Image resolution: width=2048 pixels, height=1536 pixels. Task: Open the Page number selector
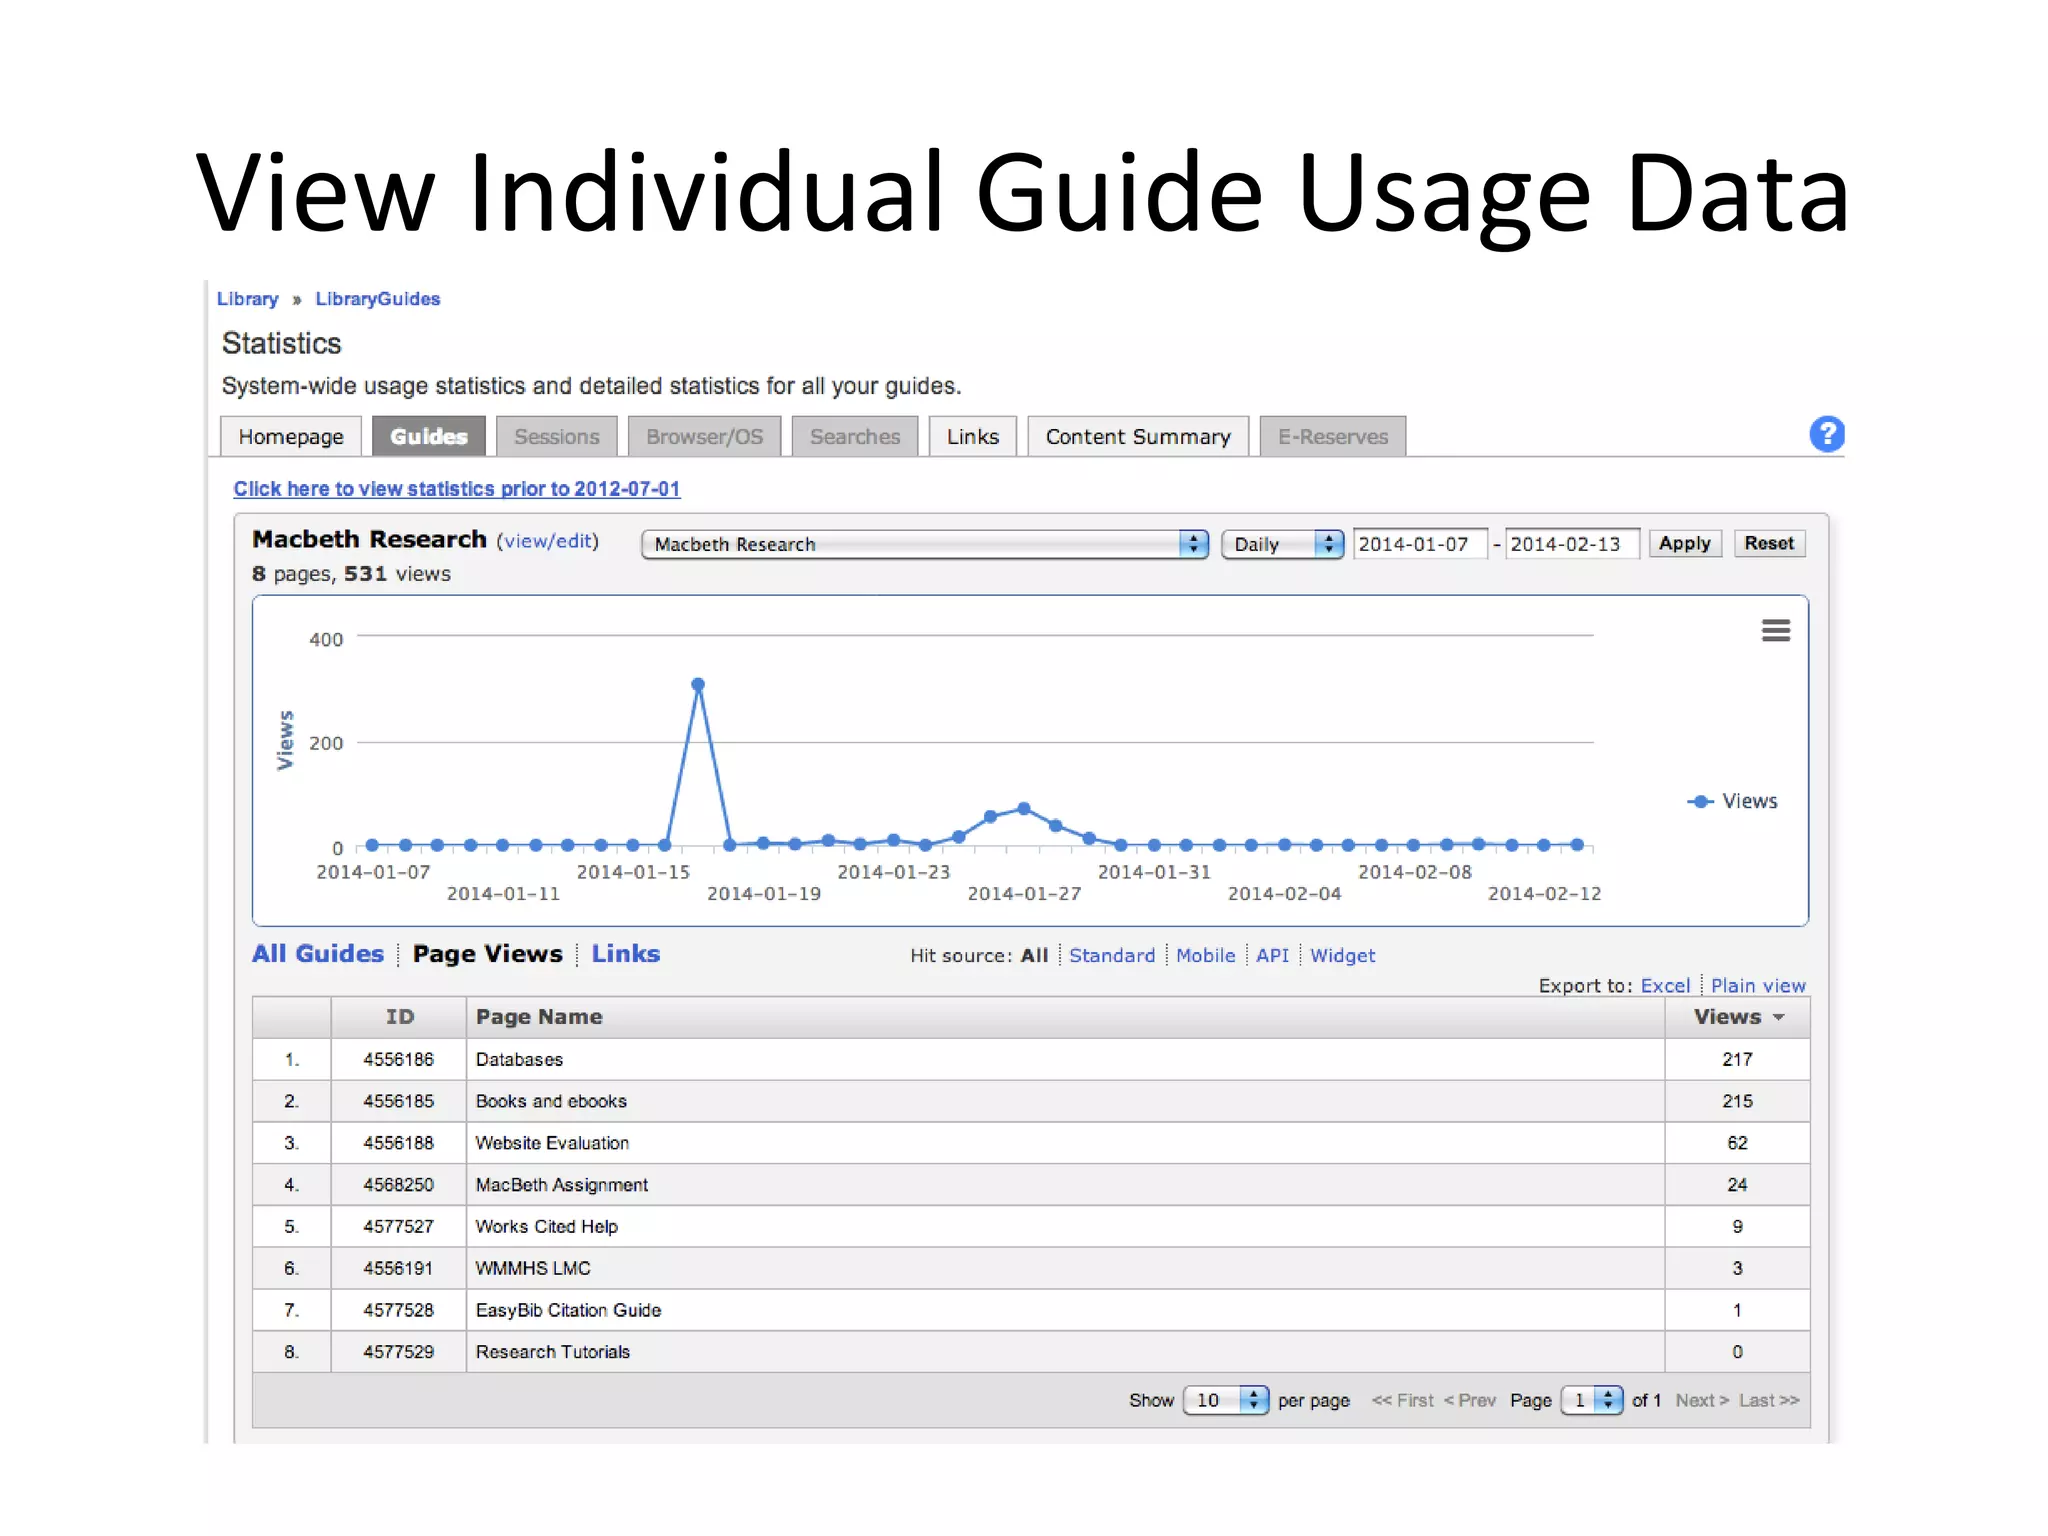tap(1592, 1400)
